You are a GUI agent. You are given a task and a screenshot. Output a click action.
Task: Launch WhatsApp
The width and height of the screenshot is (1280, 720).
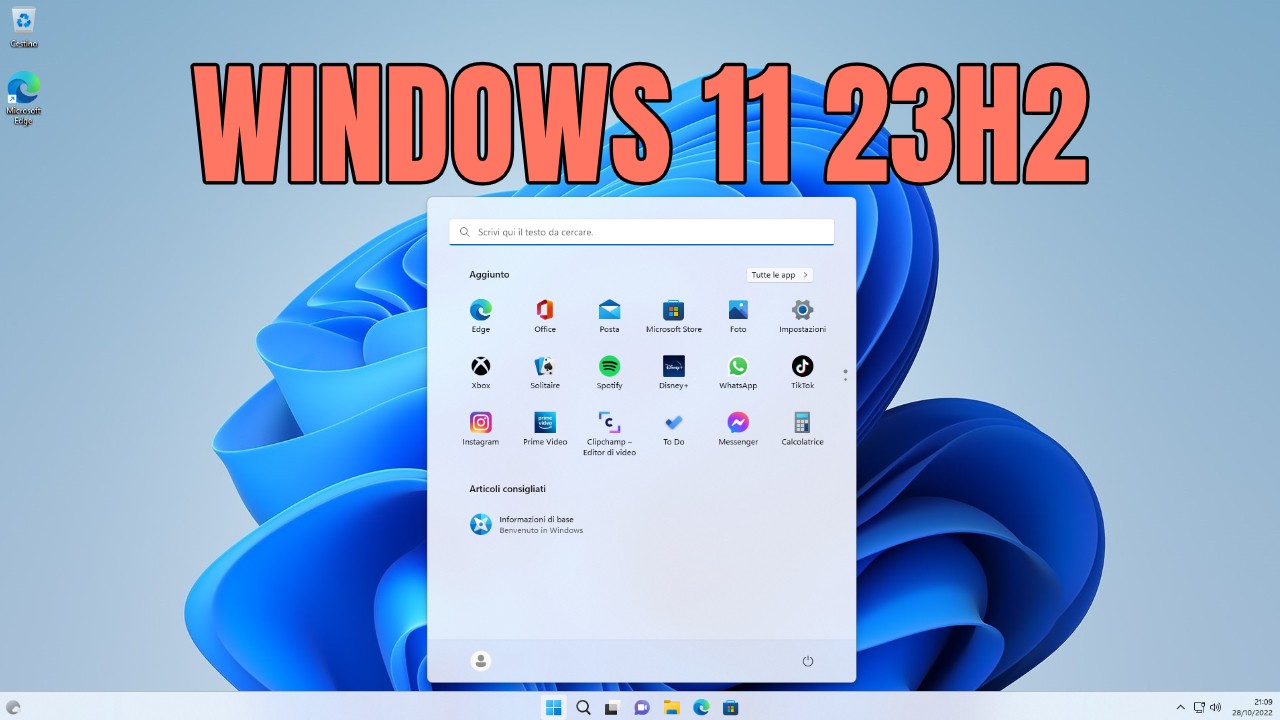pos(738,372)
